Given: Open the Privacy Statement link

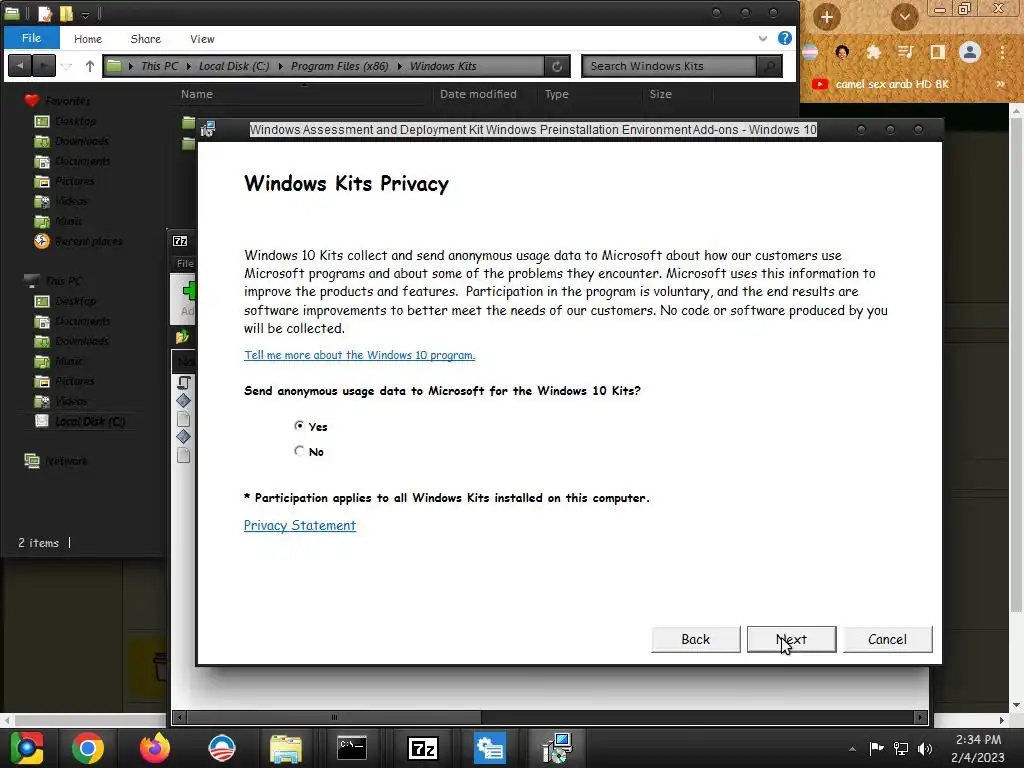Looking at the screenshot, I should pos(300,525).
